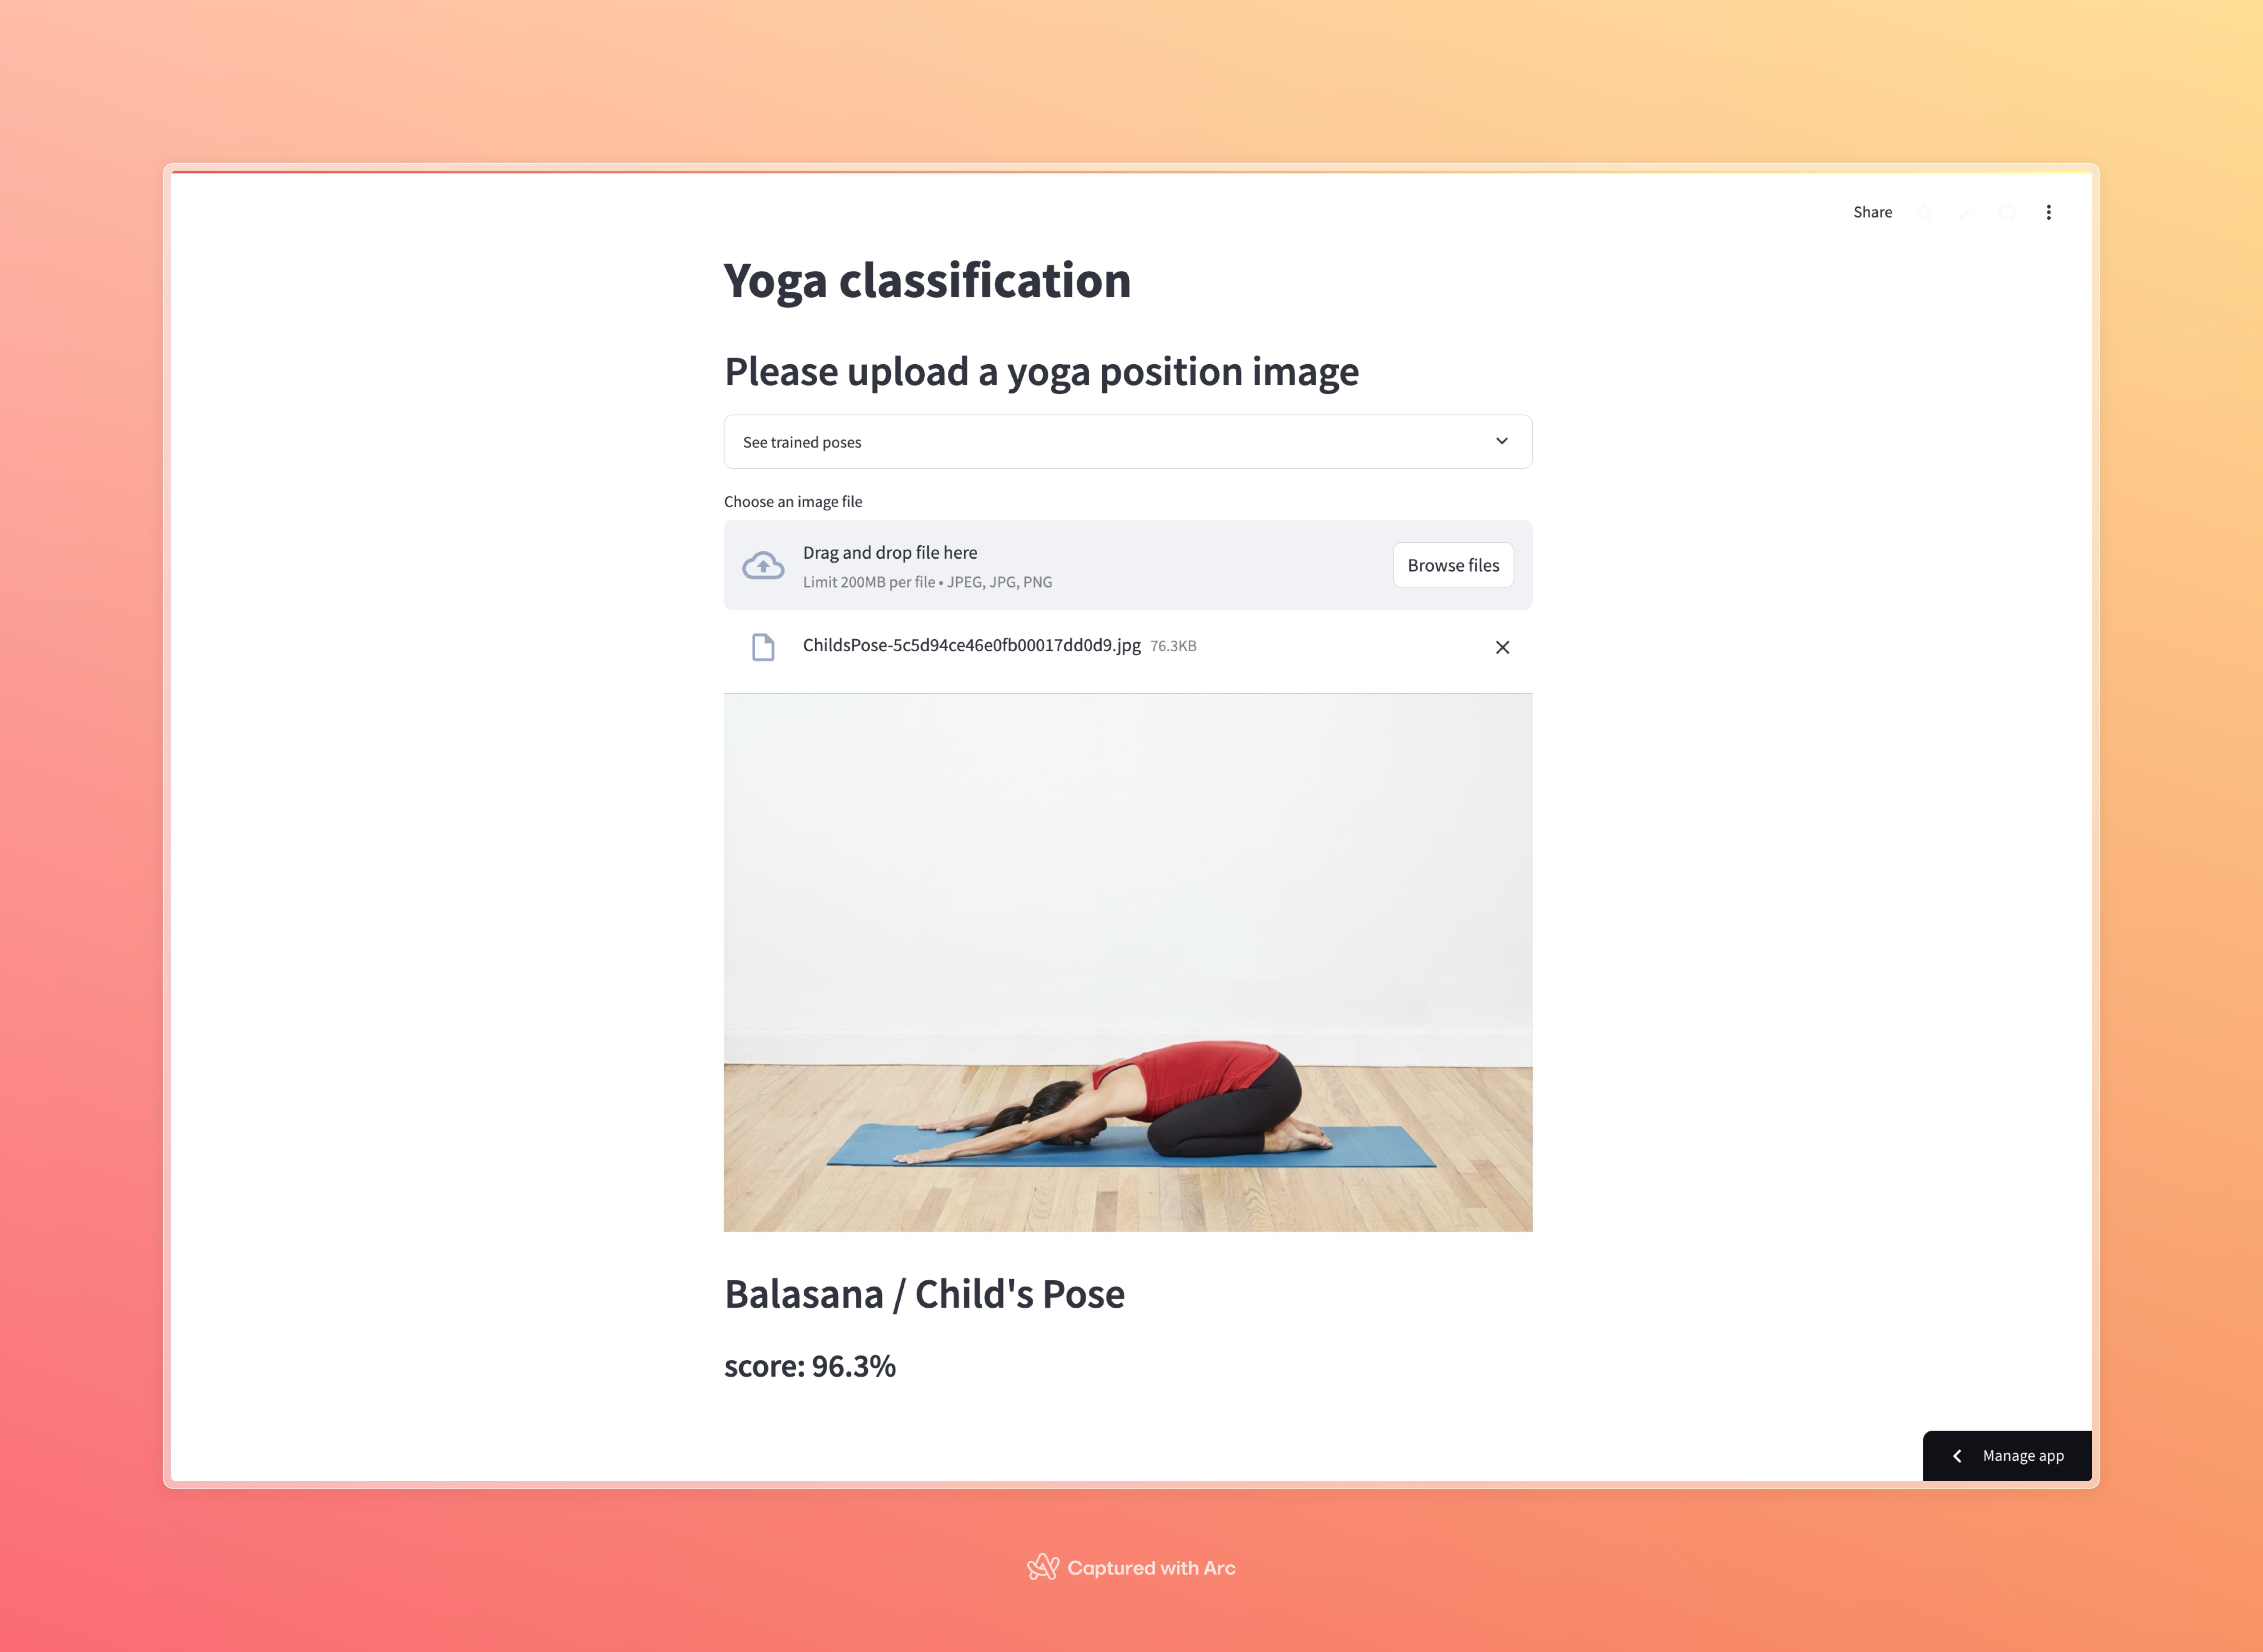Click the Arc logo in the caption
Image resolution: width=2263 pixels, height=1652 pixels.
[x=1042, y=1567]
